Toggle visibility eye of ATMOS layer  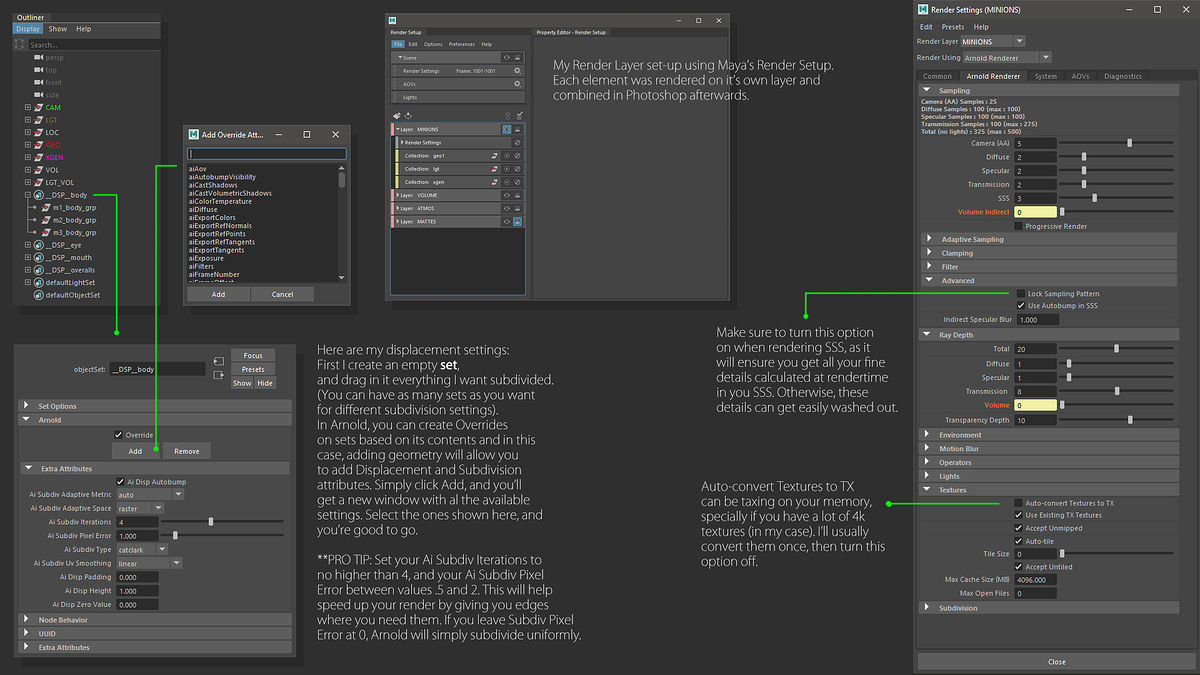coord(506,208)
